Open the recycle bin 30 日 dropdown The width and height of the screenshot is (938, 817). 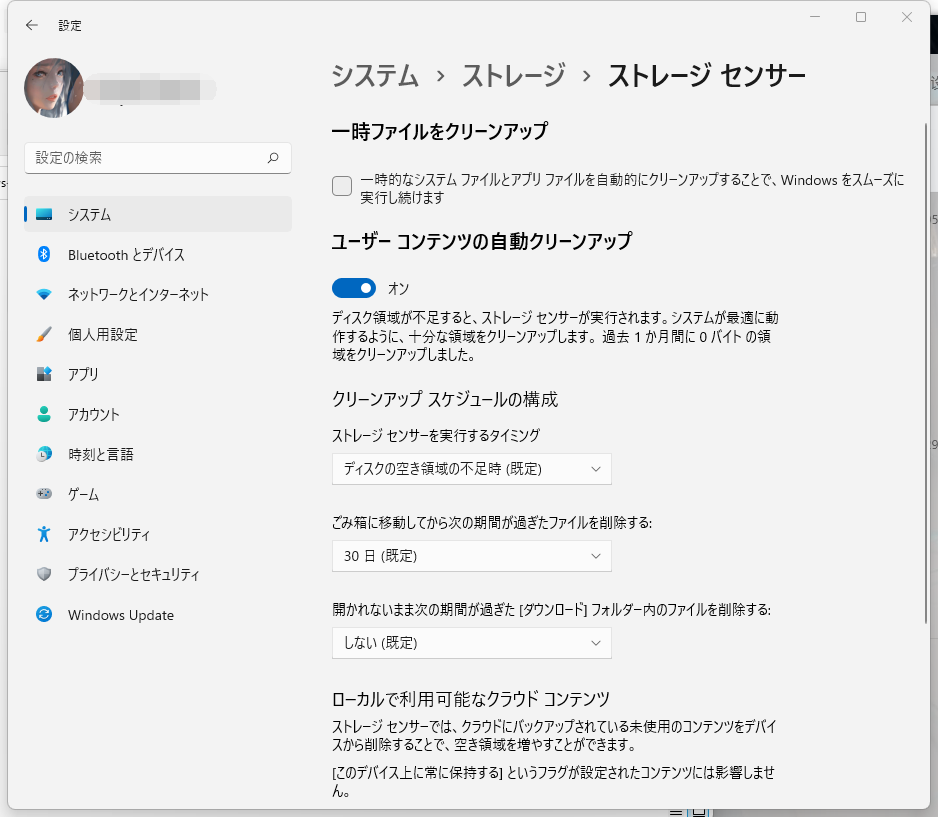click(471, 556)
